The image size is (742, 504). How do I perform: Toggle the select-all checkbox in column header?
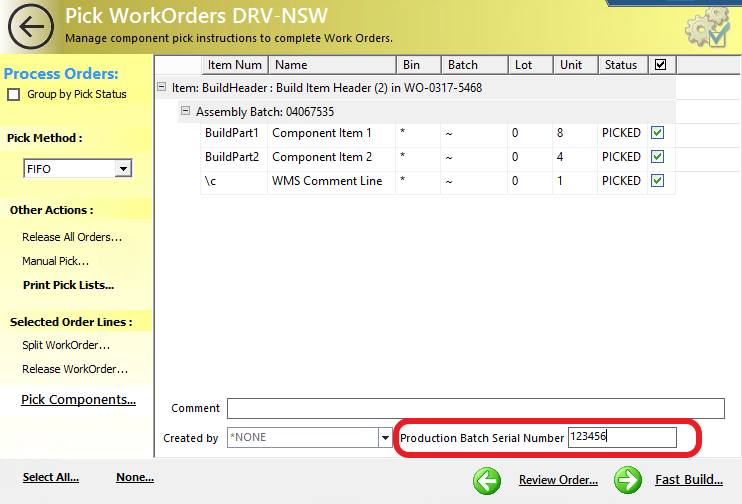661,65
